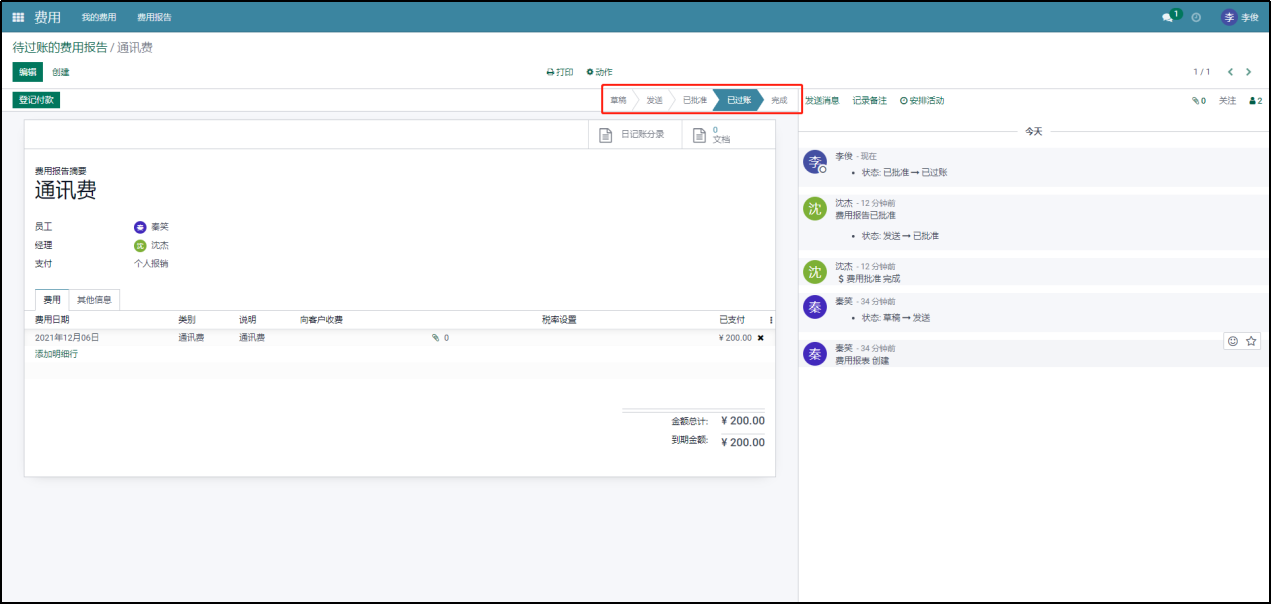1271x605 pixels.
Task: Open the activities clock icon
Action: (x=1196, y=17)
